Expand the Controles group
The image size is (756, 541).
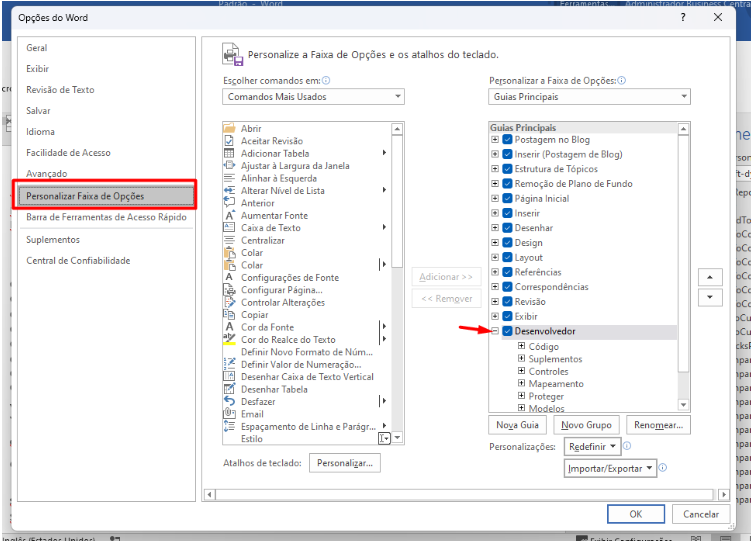click(x=521, y=371)
